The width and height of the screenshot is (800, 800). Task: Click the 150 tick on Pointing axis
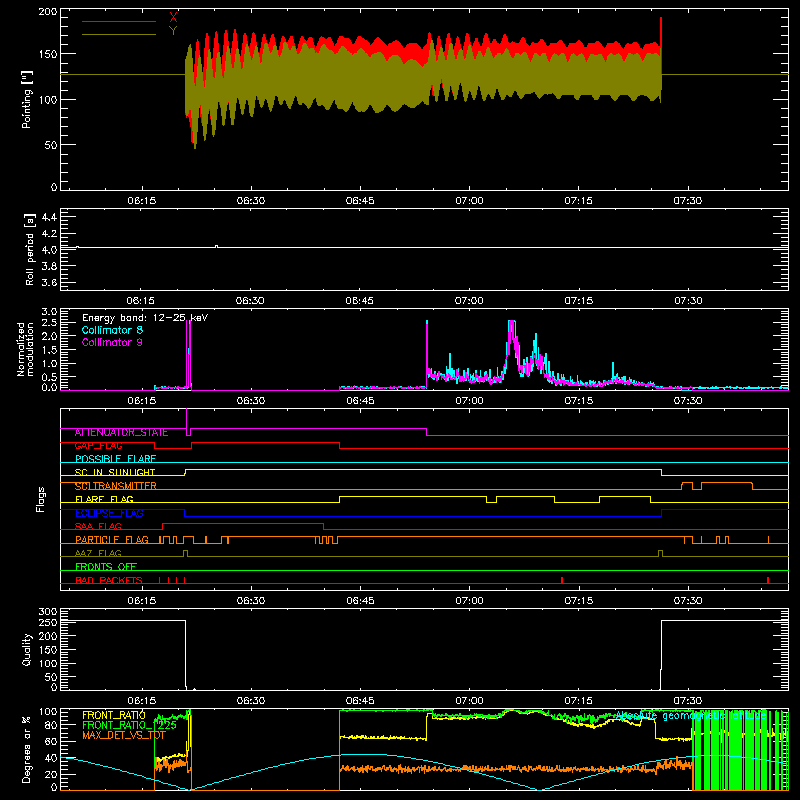tap(48, 54)
